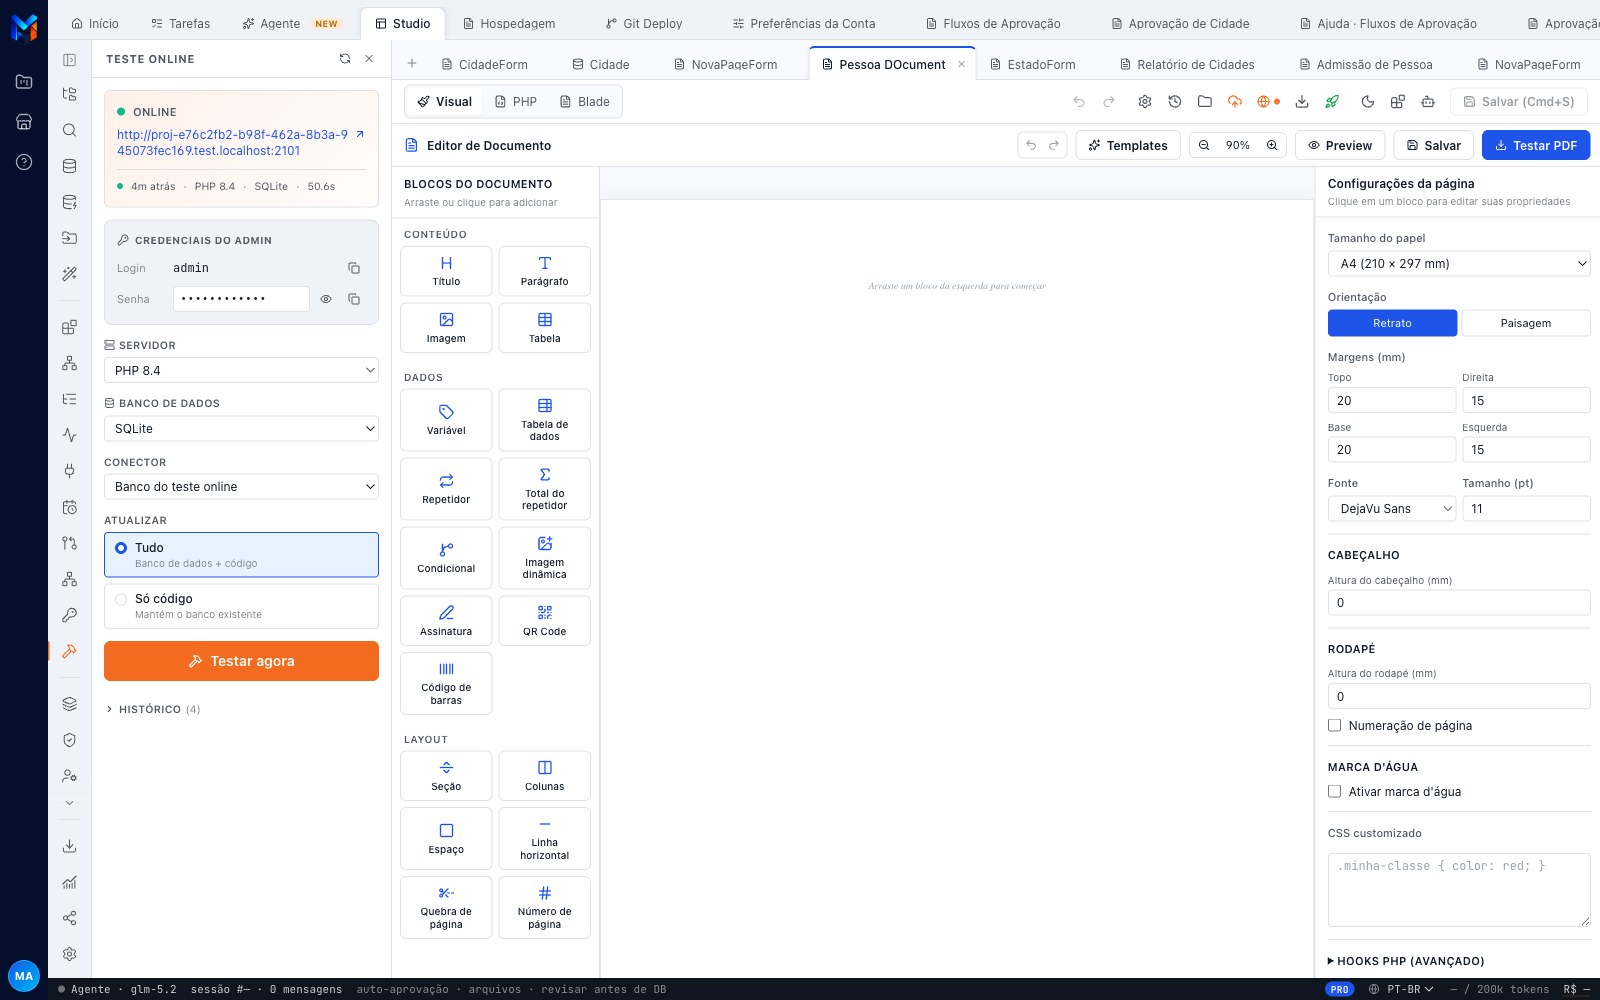Viewport: 1600px width, 1000px height.
Task: Expand Hooks PHP (Avançado) section
Action: [x=1406, y=961]
